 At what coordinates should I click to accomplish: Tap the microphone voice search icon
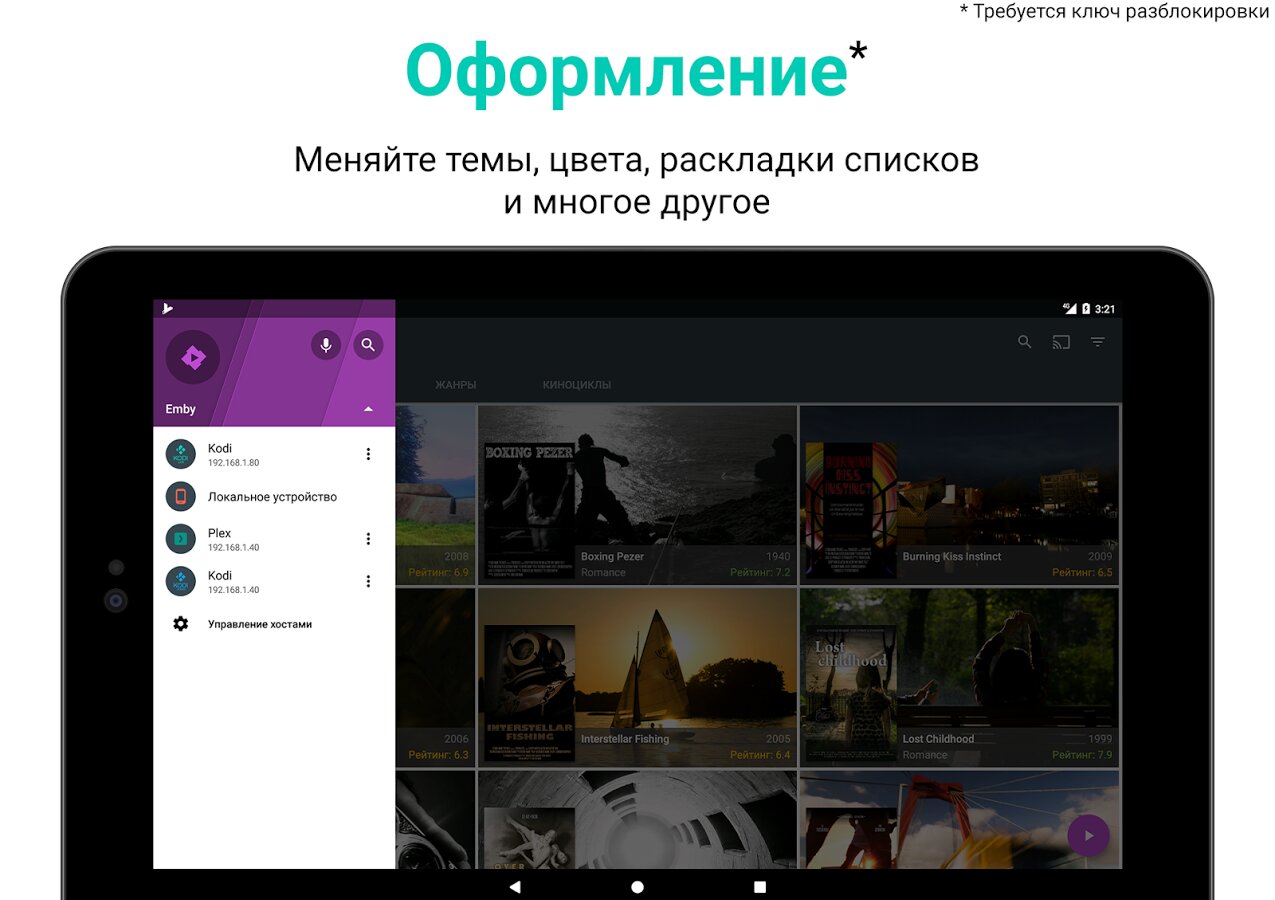pyautogui.click(x=325, y=345)
